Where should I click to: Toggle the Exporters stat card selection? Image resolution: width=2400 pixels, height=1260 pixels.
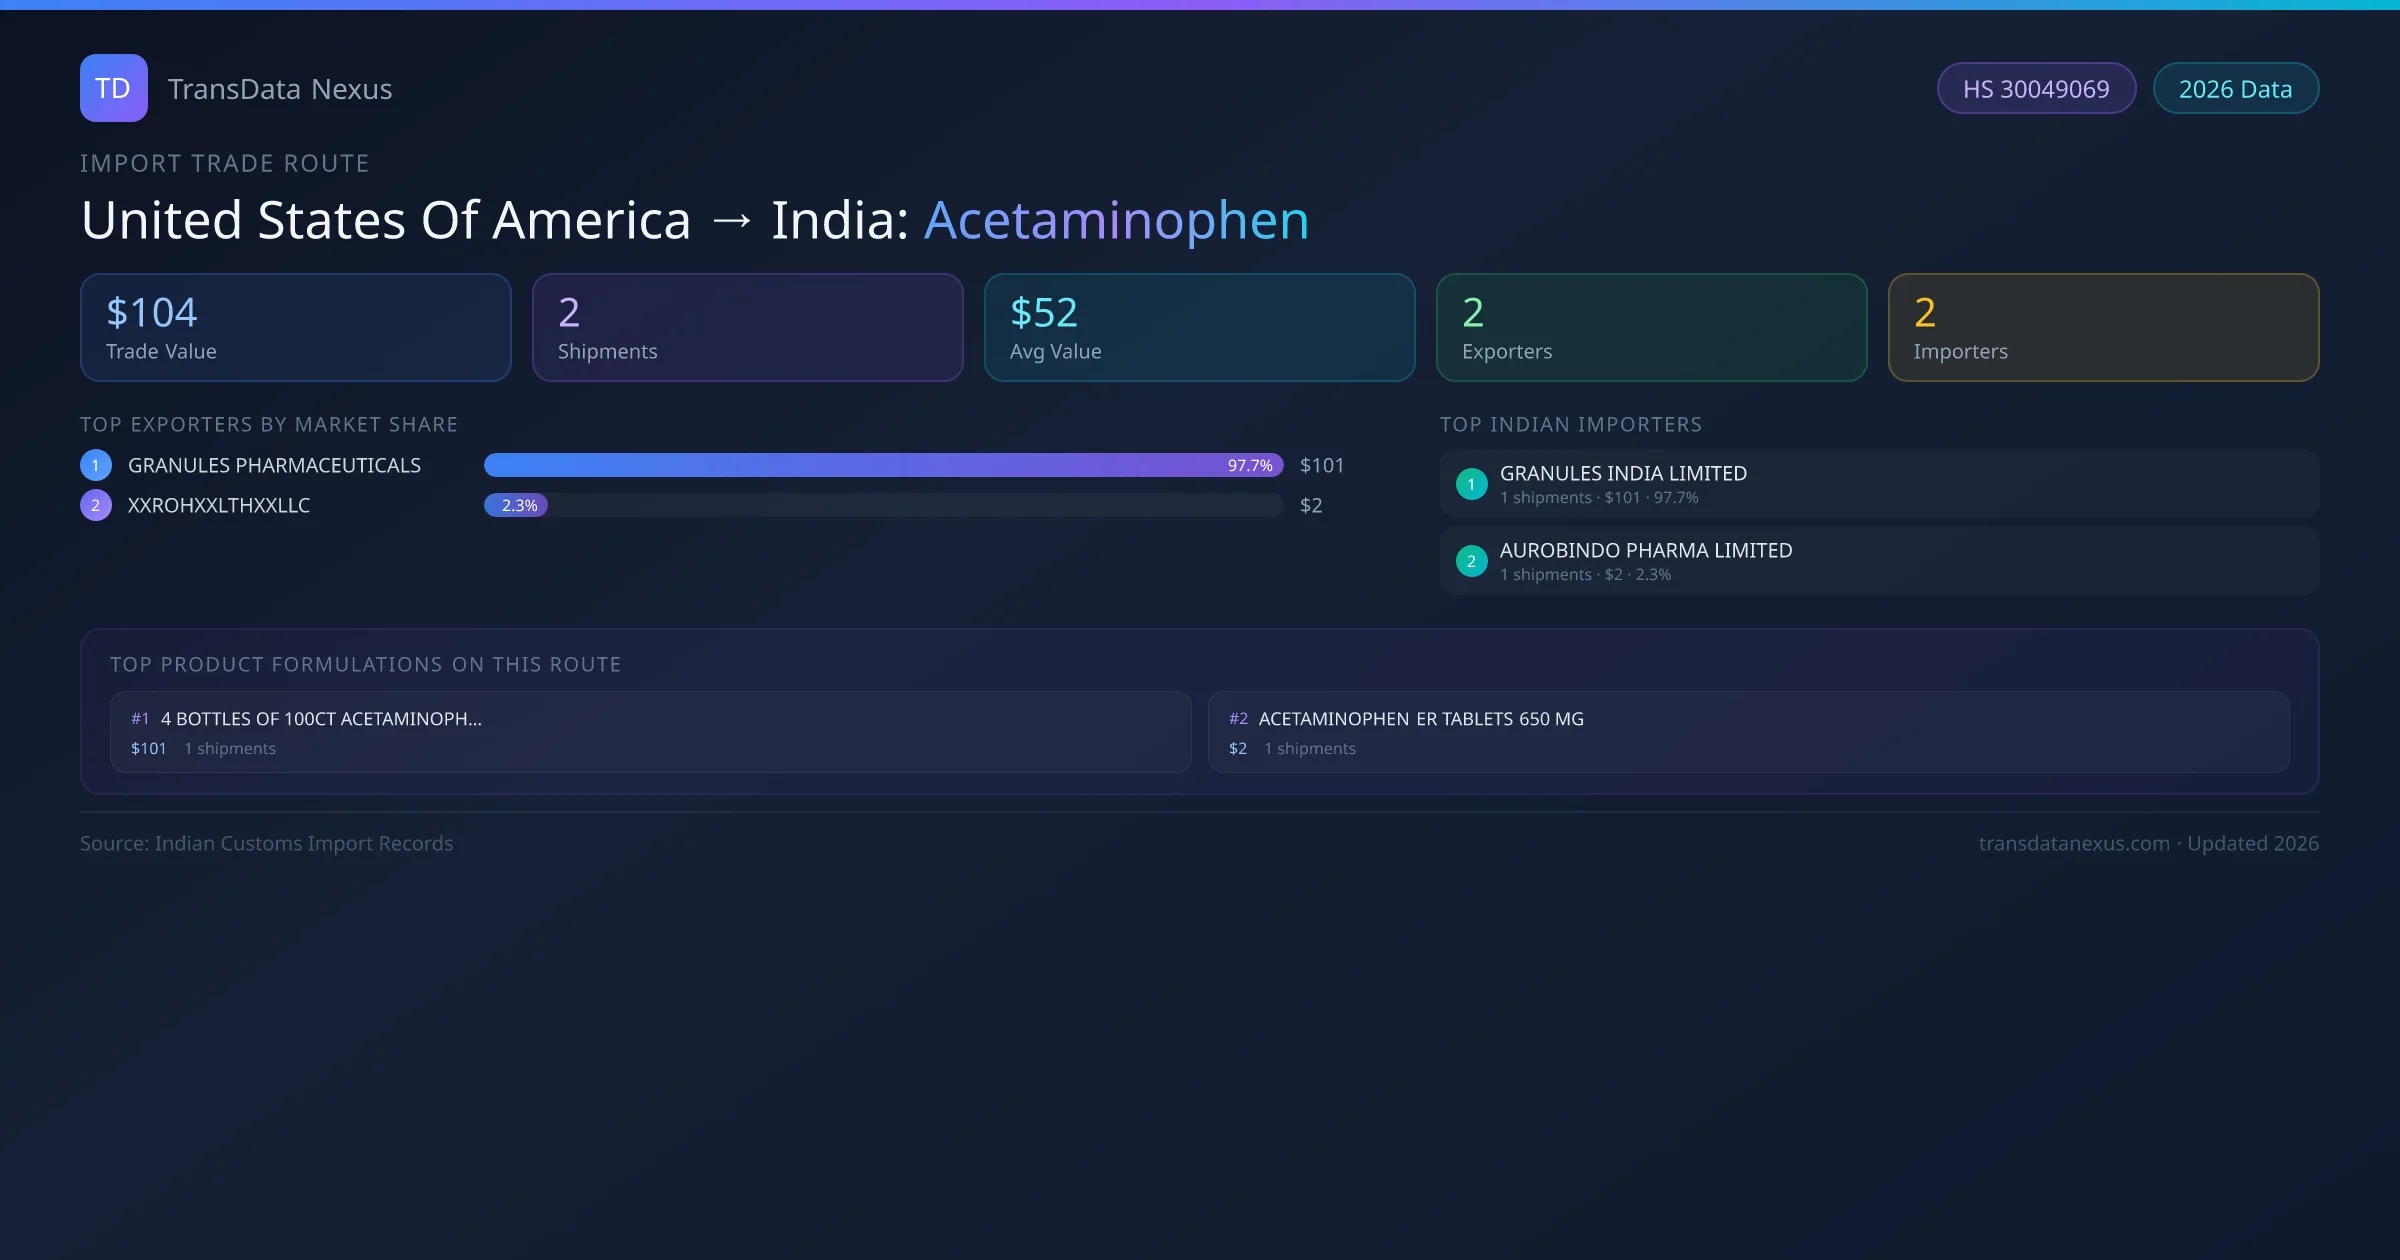(1651, 327)
